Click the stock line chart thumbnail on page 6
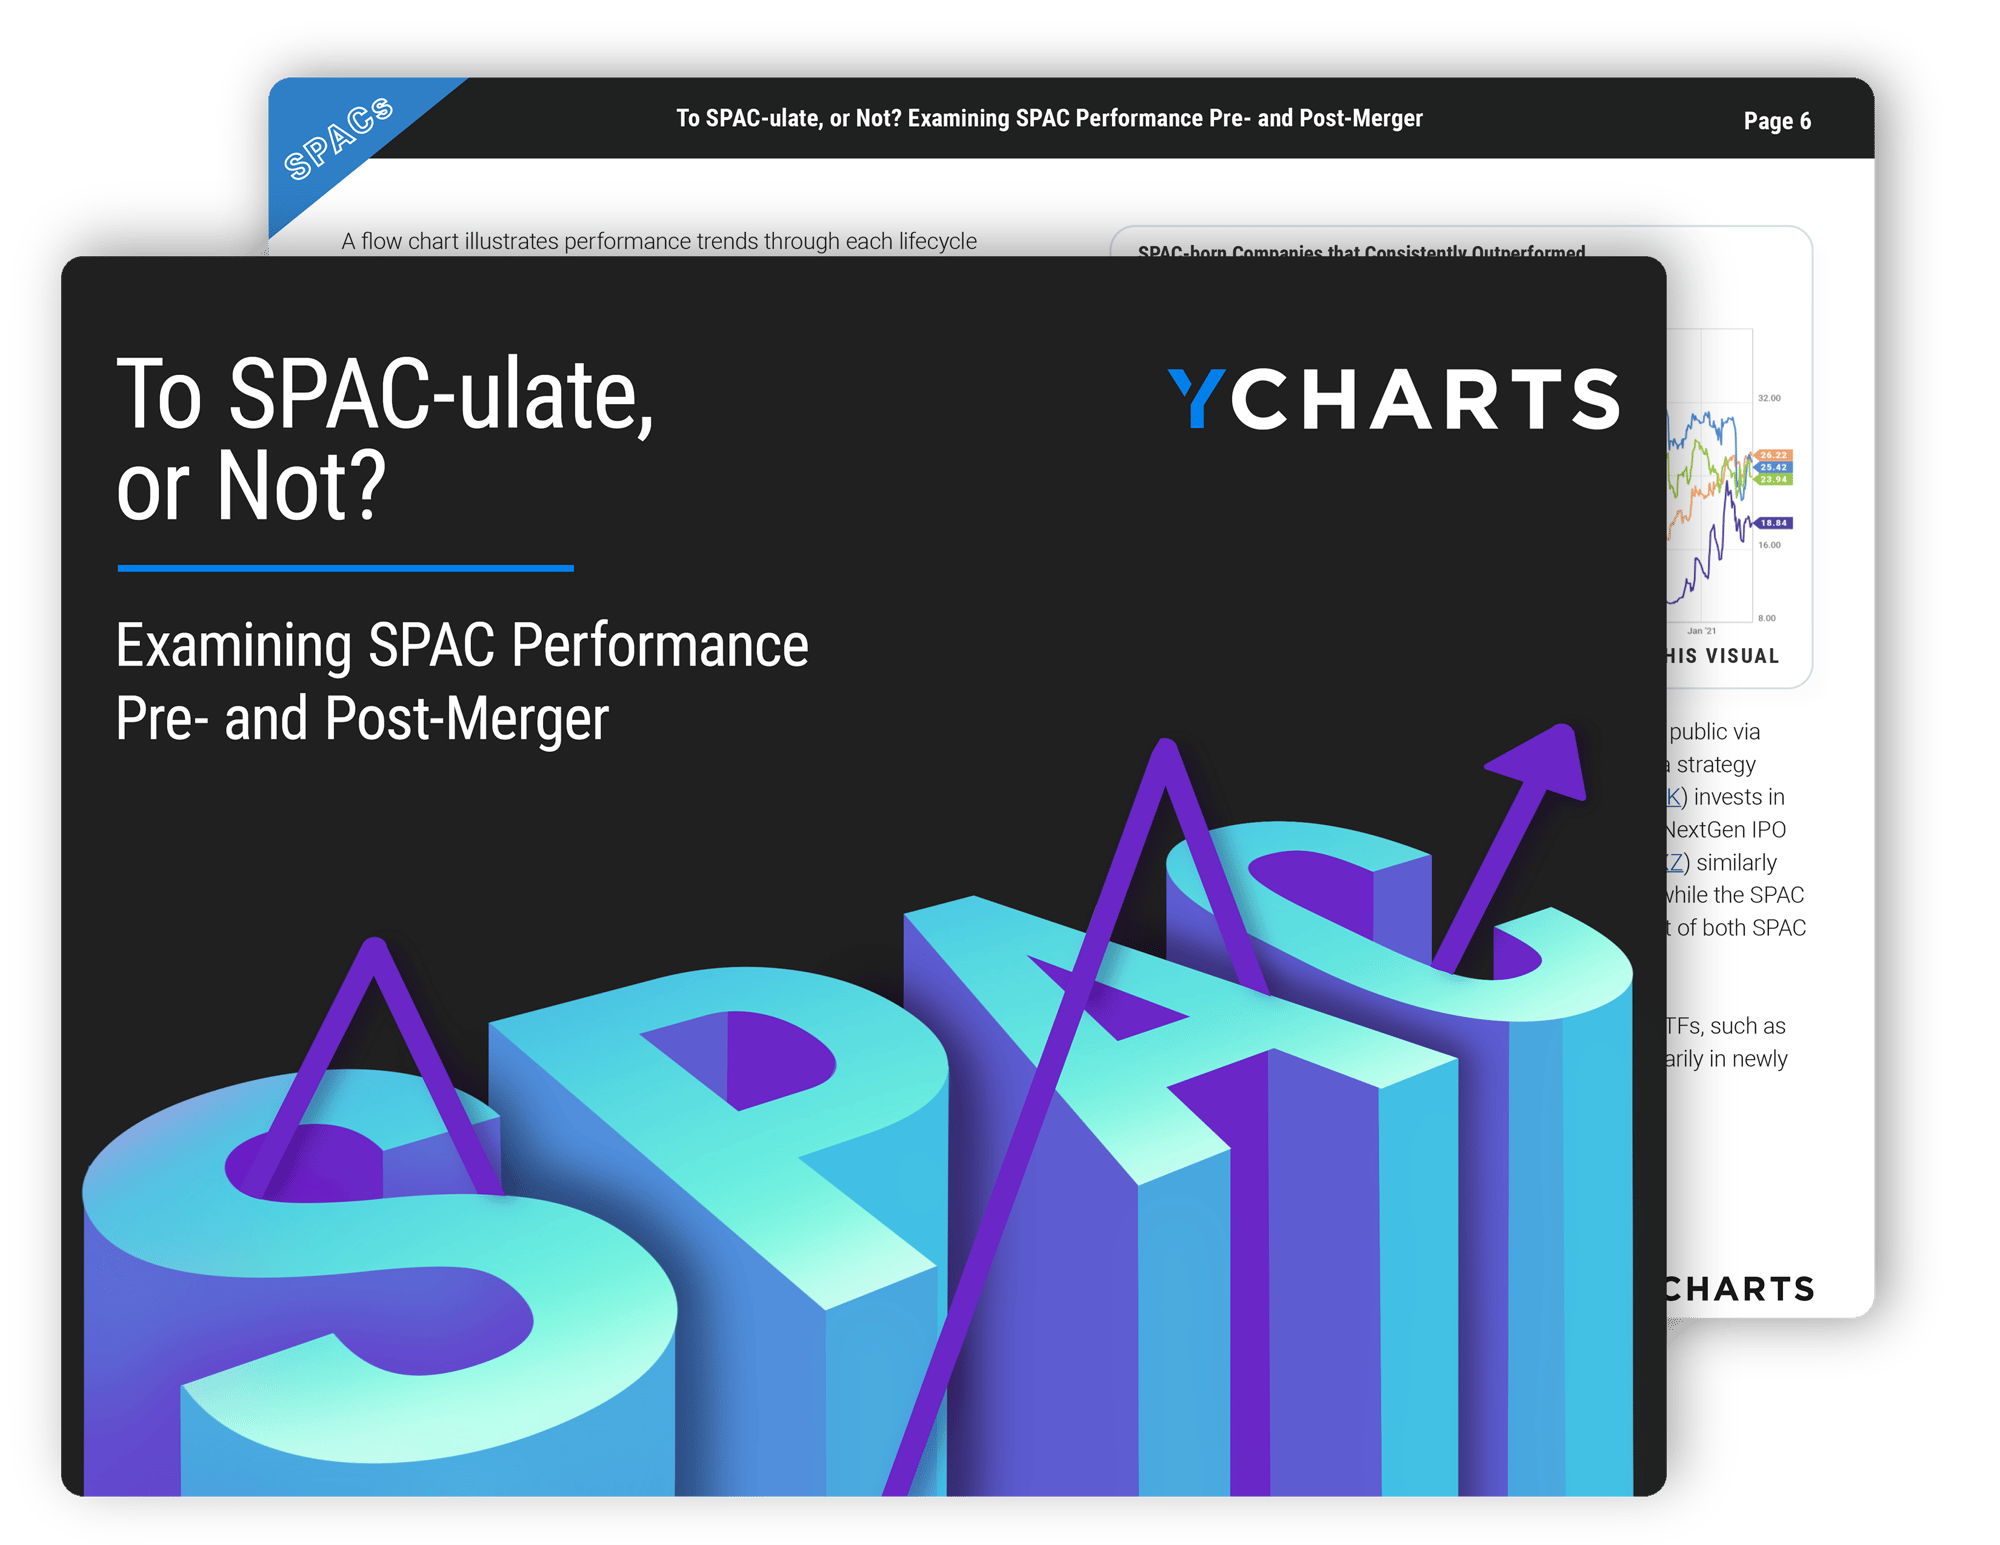 (x=1727, y=480)
